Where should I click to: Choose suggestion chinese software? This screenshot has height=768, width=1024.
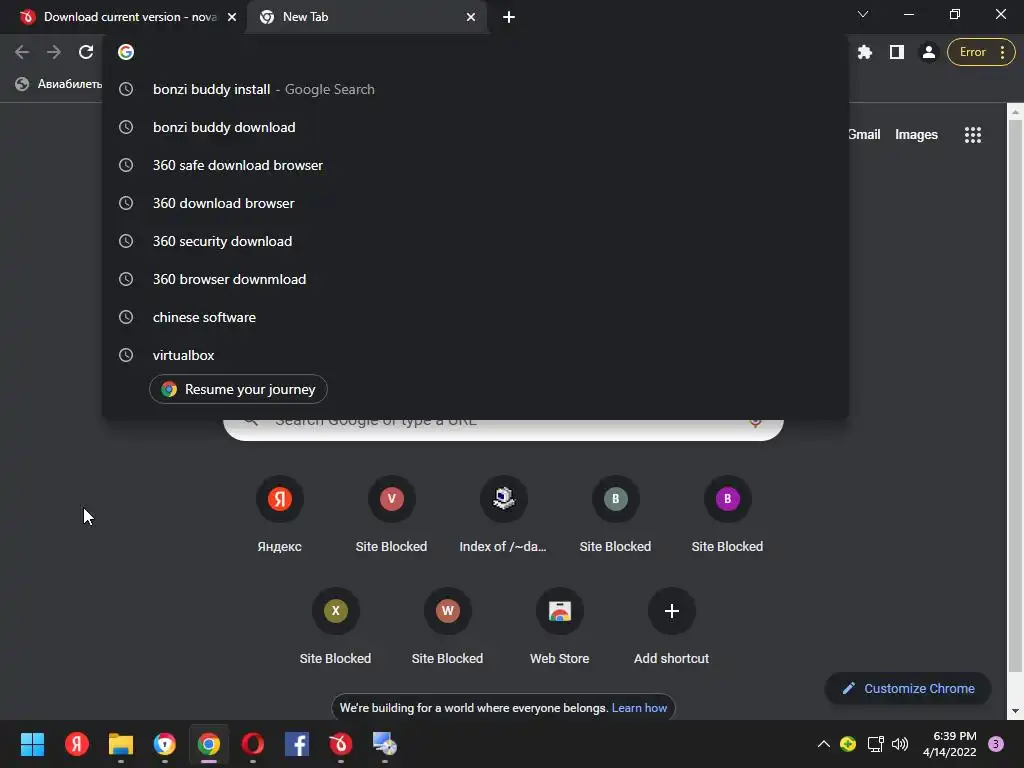tap(475, 317)
